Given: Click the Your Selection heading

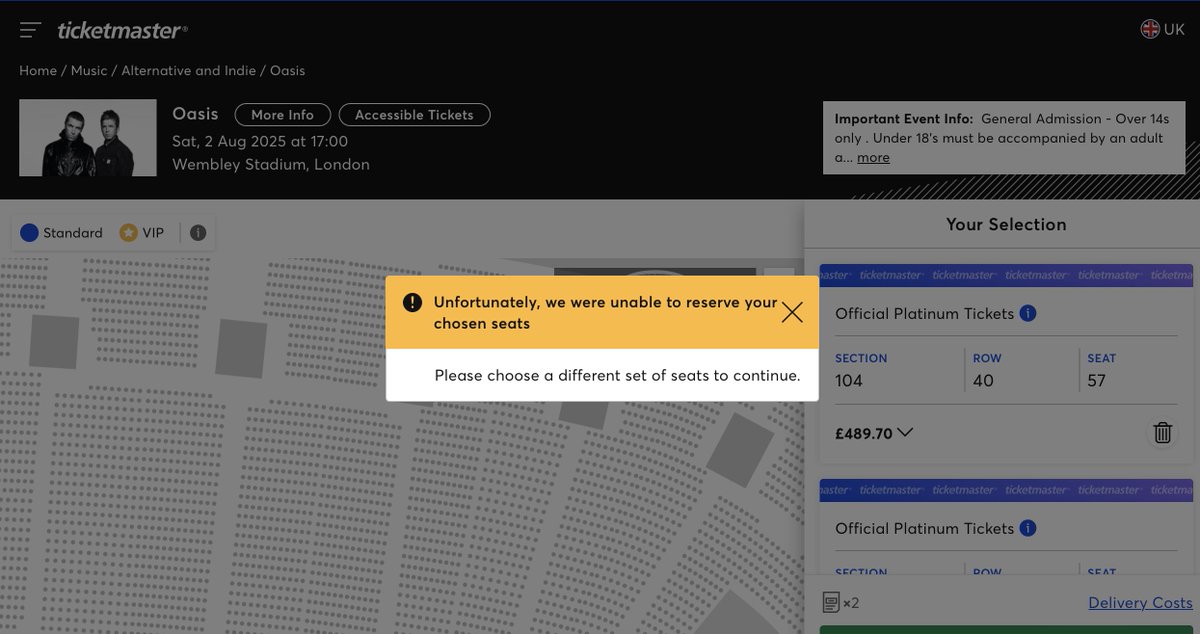Looking at the screenshot, I should tap(1006, 224).
